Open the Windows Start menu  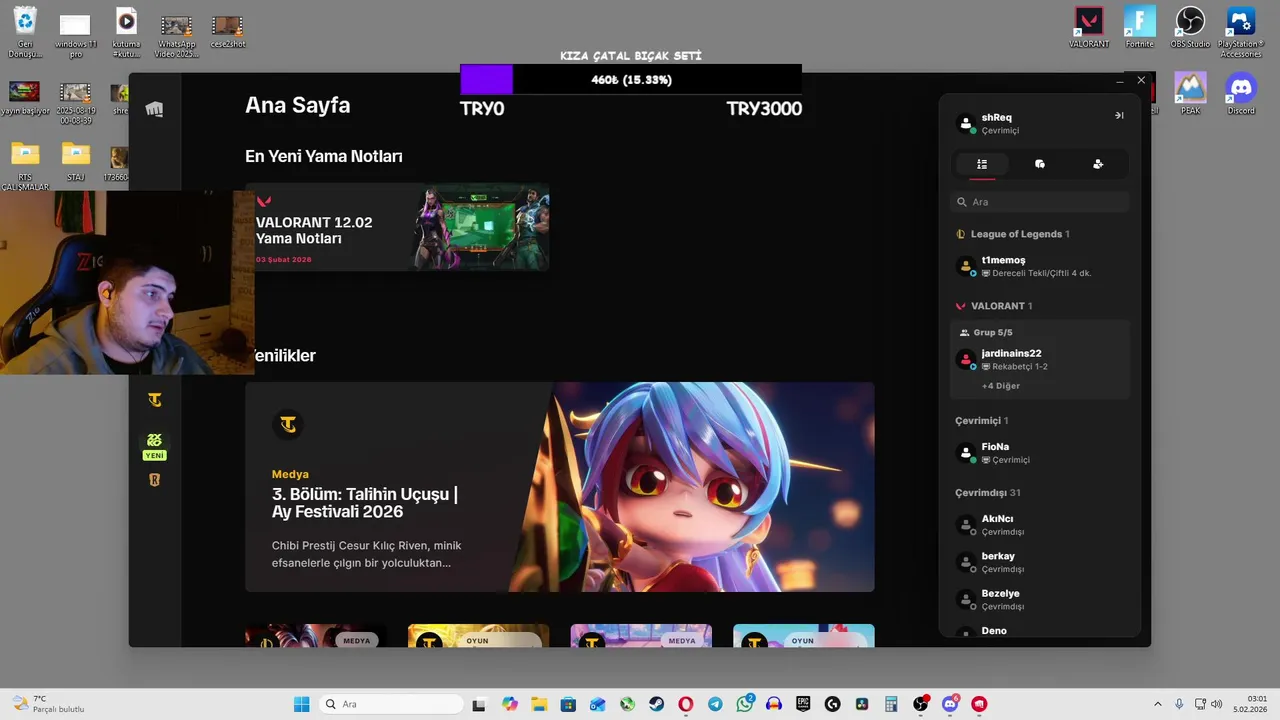point(301,704)
